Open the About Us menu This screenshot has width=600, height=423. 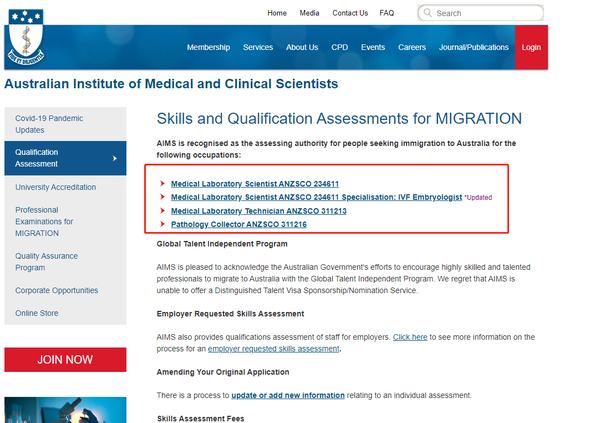[302, 47]
